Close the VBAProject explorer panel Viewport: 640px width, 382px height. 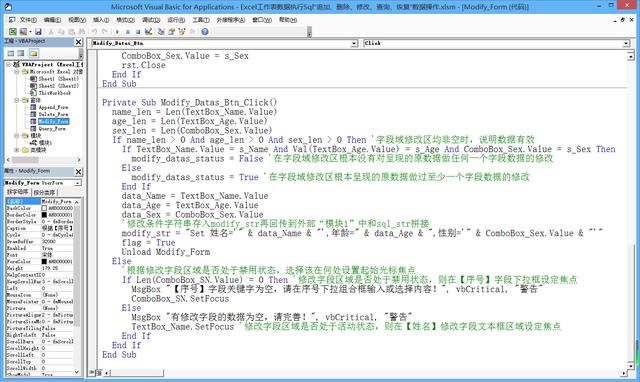coord(78,42)
